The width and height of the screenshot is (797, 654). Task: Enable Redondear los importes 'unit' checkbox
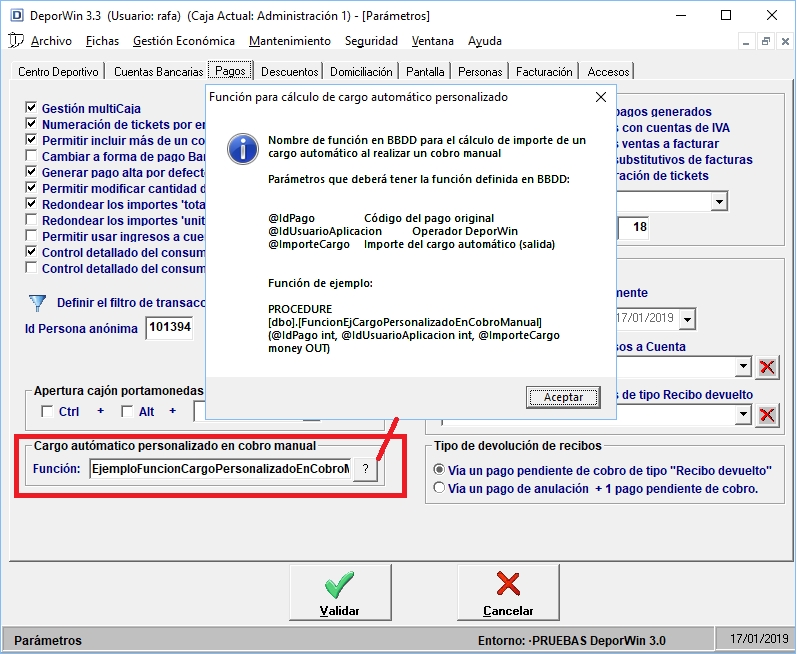(31, 220)
